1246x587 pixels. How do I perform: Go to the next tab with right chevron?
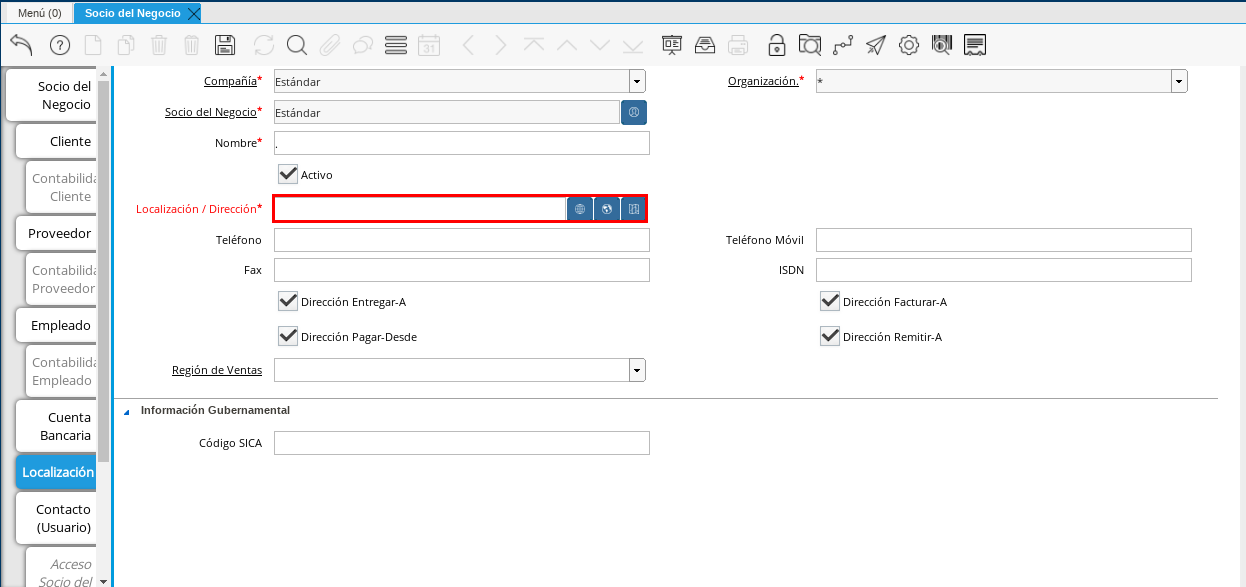(x=501, y=45)
